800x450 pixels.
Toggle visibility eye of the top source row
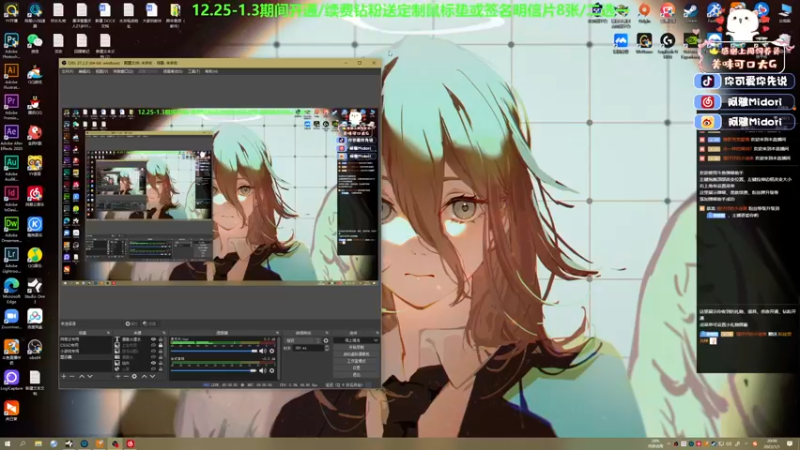click(x=154, y=339)
